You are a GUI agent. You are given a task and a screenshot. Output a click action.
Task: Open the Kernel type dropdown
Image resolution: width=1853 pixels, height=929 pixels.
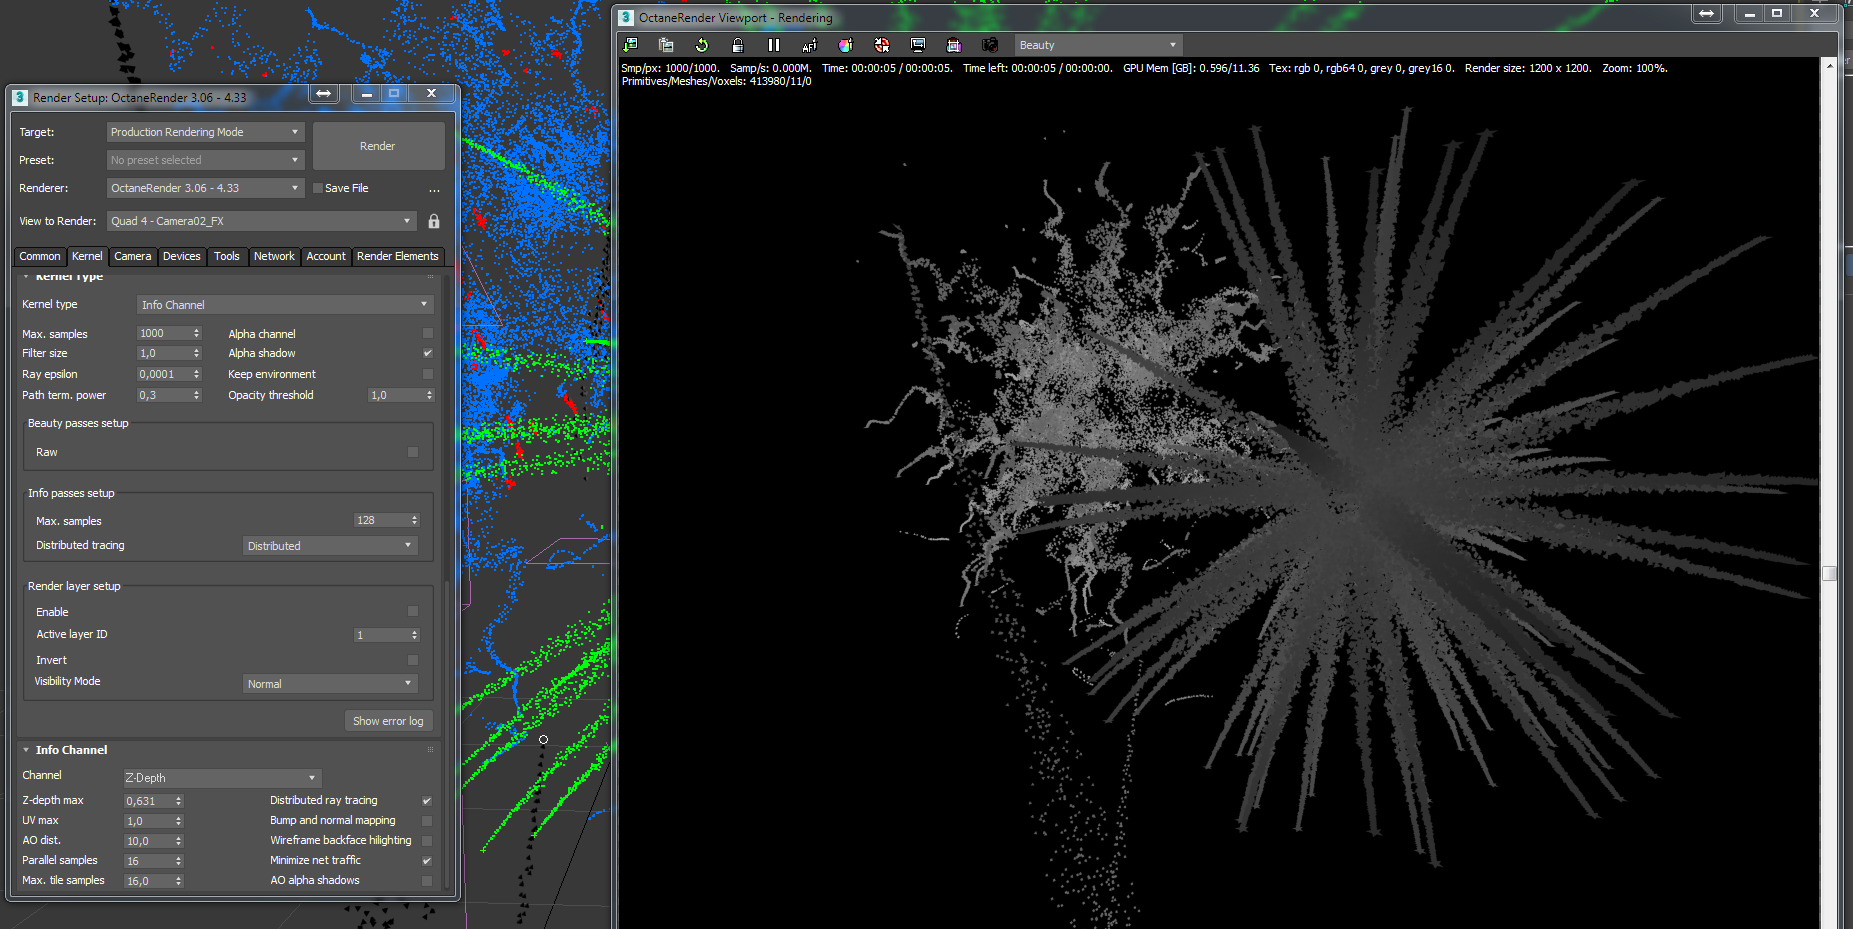click(x=284, y=305)
